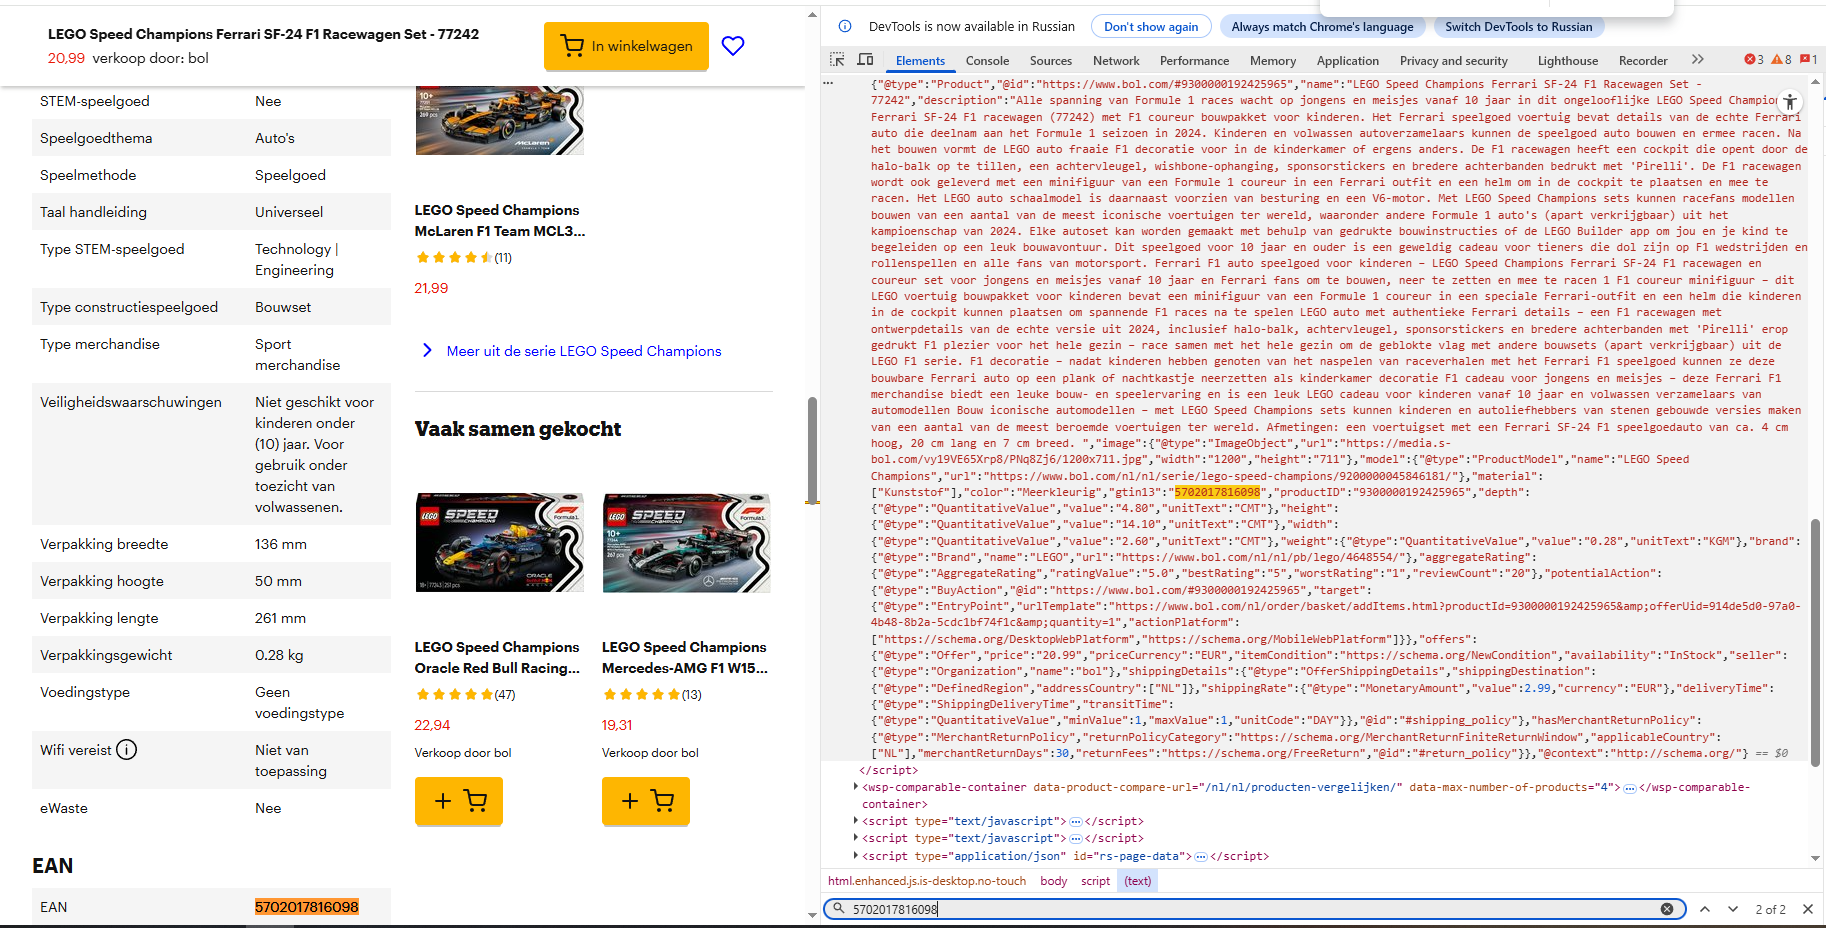Click the info icon in the DevTools notification

tap(845, 26)
